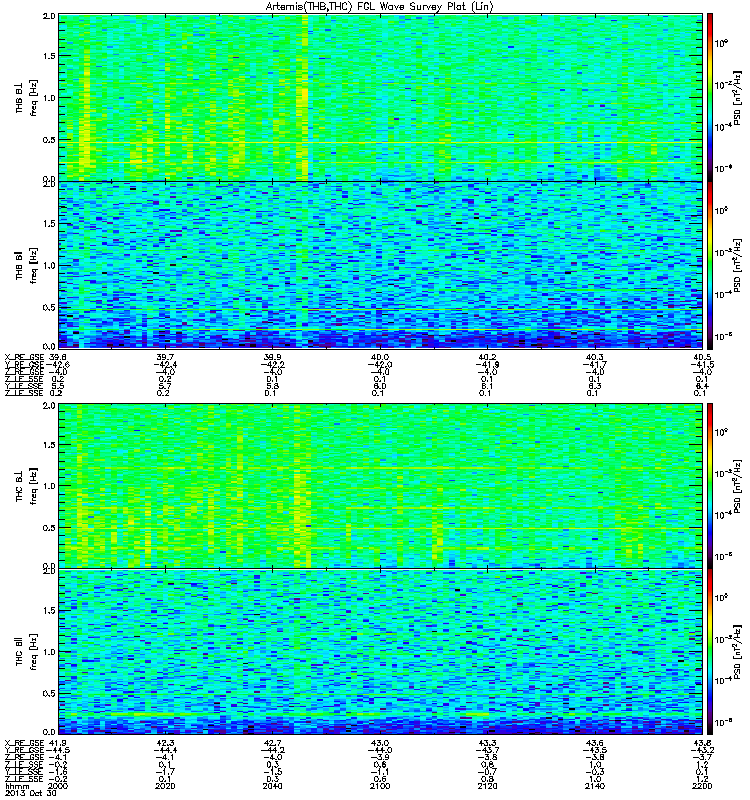750x800 pixels.
Task: Click the PSD color bar beside THB B-parallel panel
Action: tap(710, 265)
